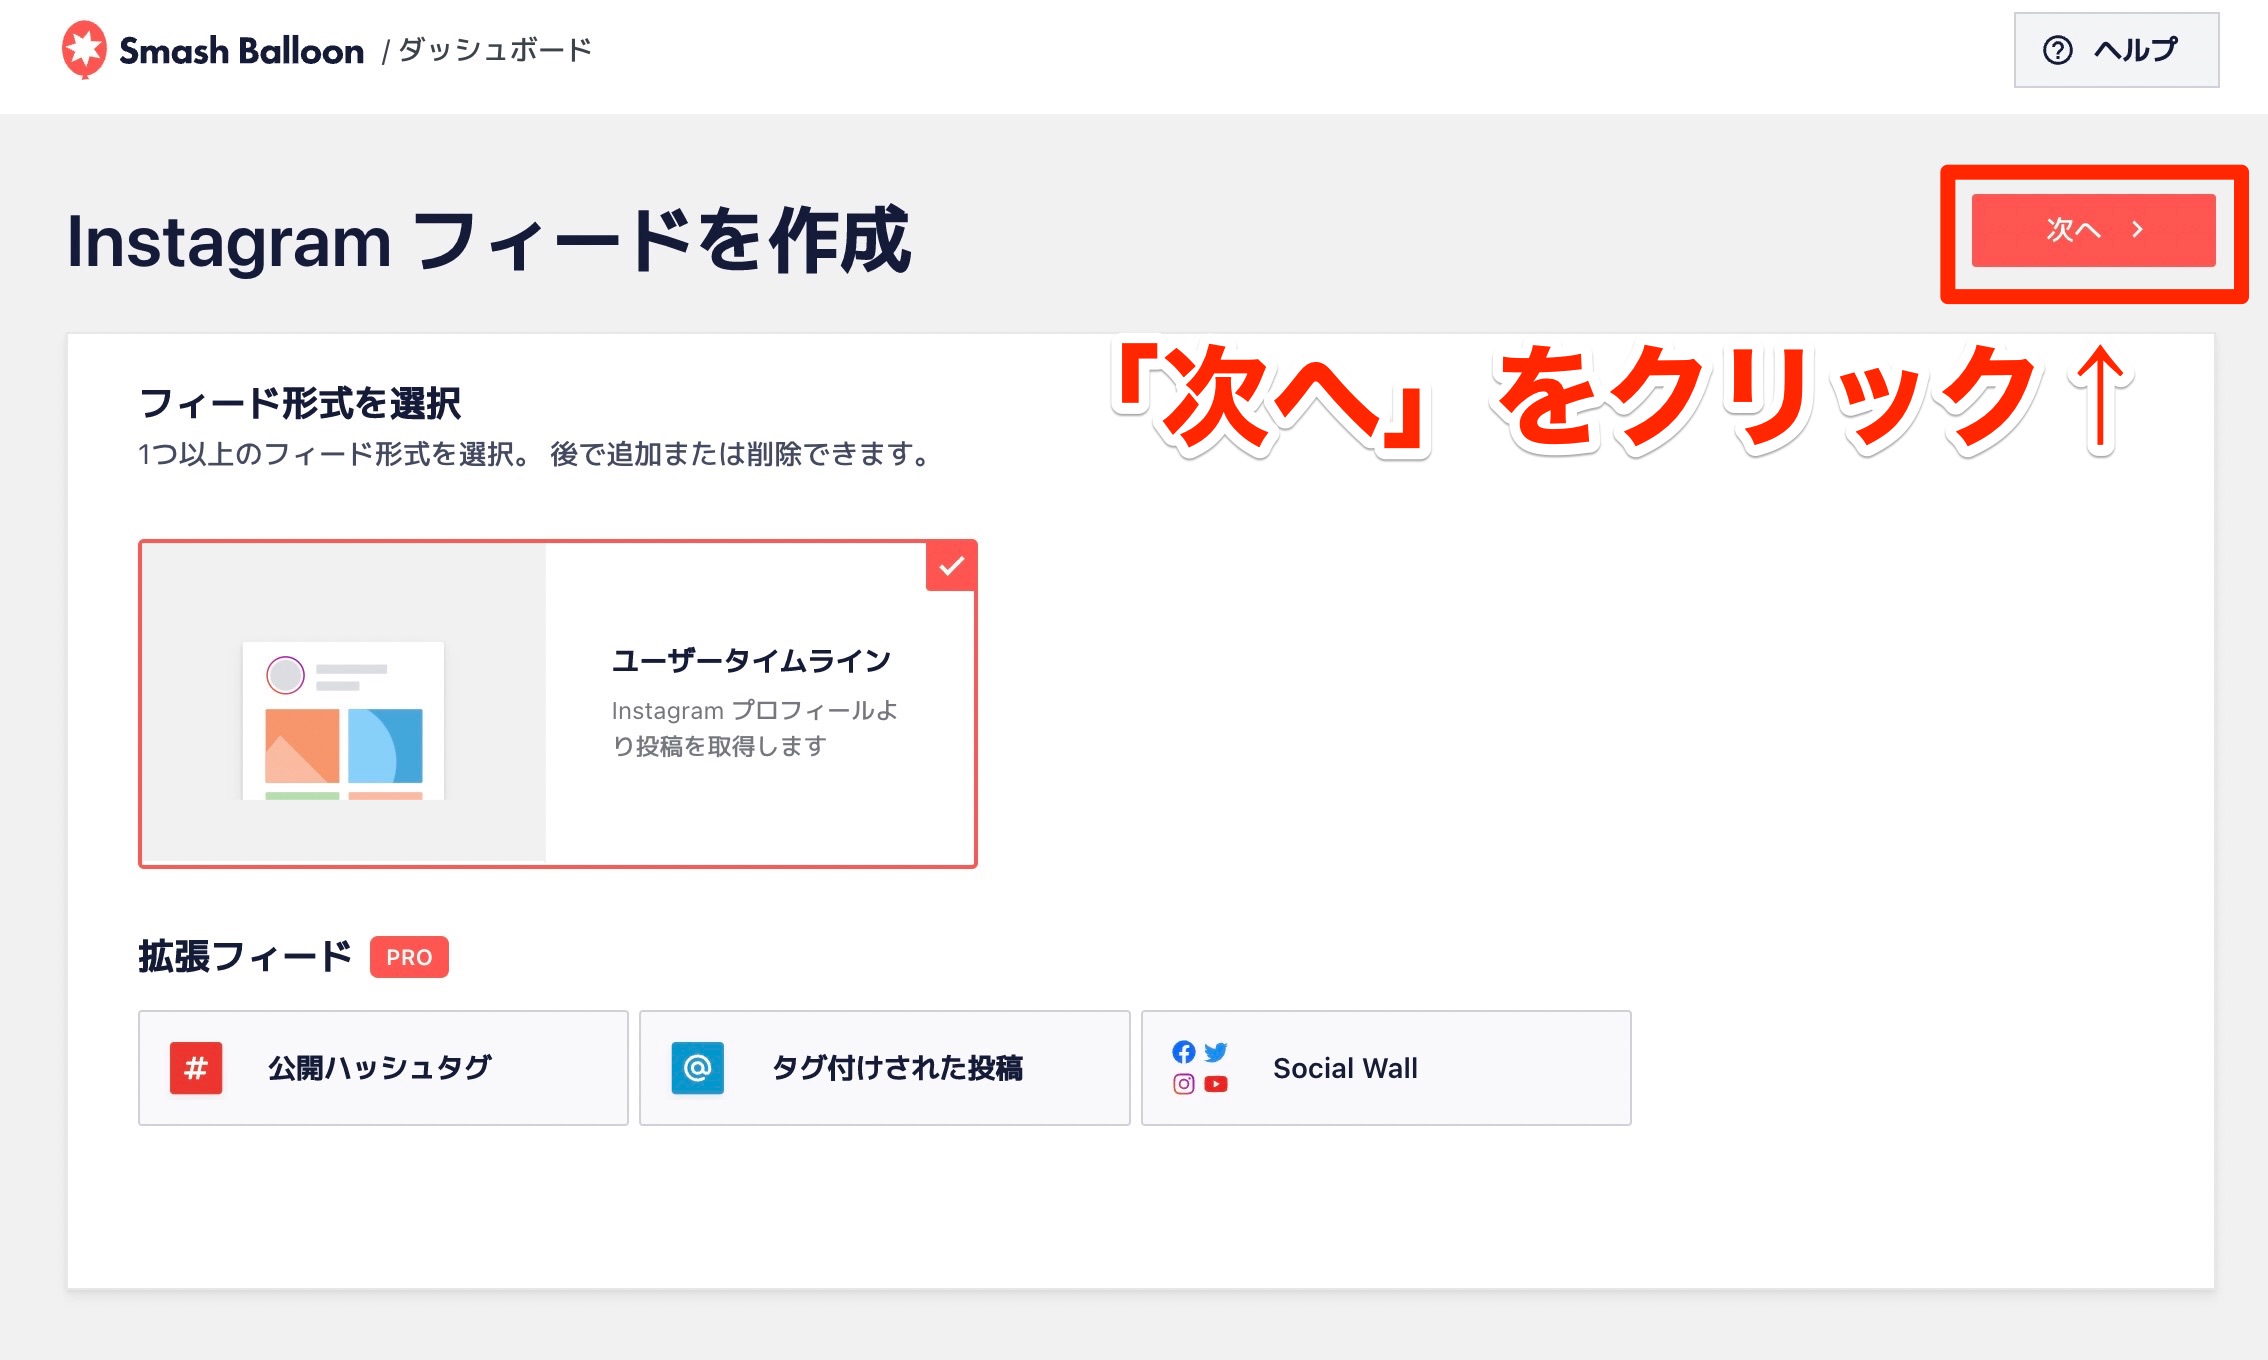Click the question mark help icon
The image size is (2268, 1360).
(x=2058, y=50)
